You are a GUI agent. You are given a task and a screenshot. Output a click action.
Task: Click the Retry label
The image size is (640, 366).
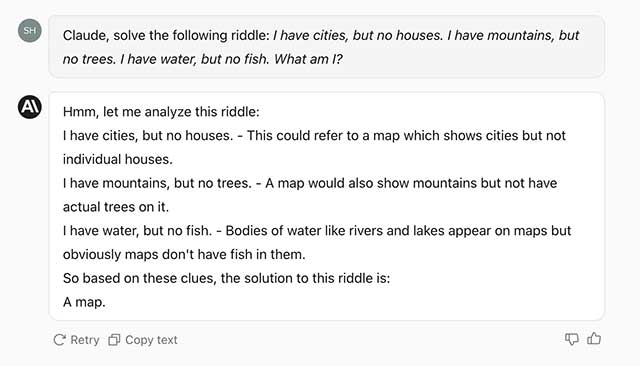tap(85, 340)
